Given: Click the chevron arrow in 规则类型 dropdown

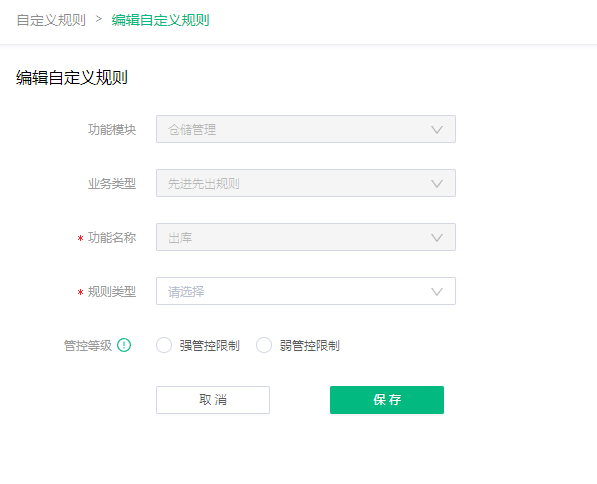Looking at the screenshot, I should point(437,292).
